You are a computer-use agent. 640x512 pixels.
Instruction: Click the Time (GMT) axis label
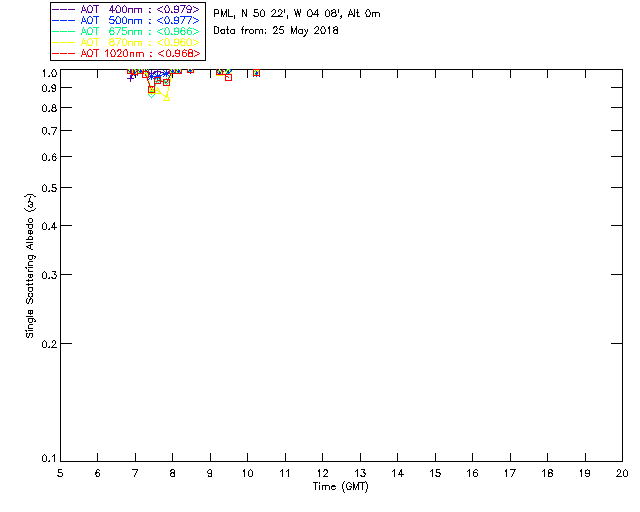coord(341,487)
